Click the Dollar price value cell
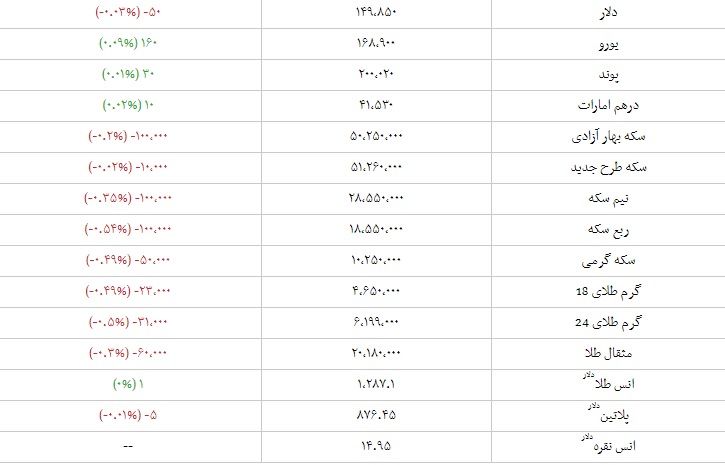This screenshot has height=465, width=725. tap(377, 14)
